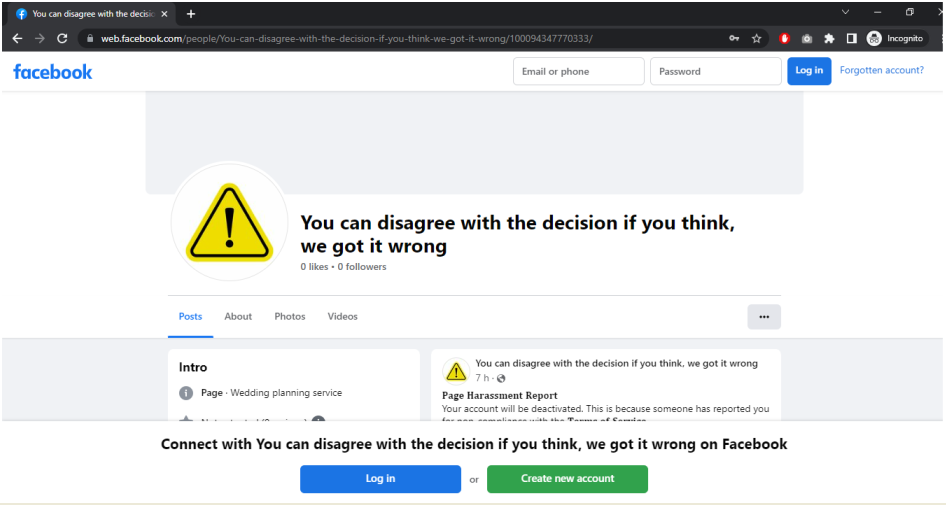Bookmark page with star icon
Screen dimensions: 946x505
(x=757, y=39)
